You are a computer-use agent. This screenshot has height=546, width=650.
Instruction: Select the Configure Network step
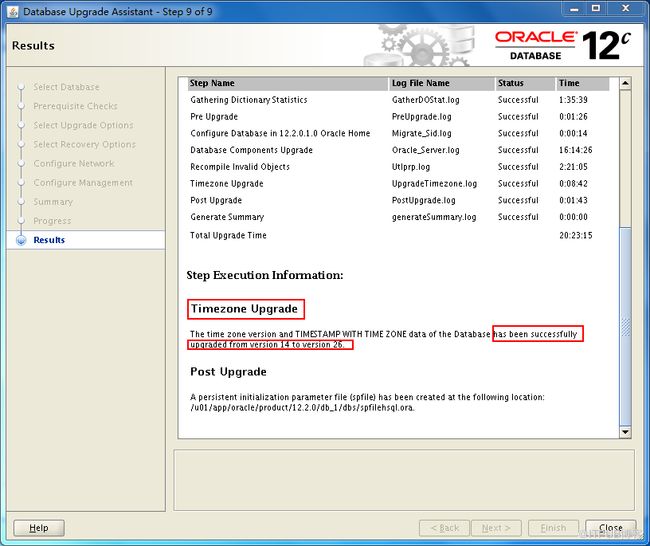(x=74, y=163)
